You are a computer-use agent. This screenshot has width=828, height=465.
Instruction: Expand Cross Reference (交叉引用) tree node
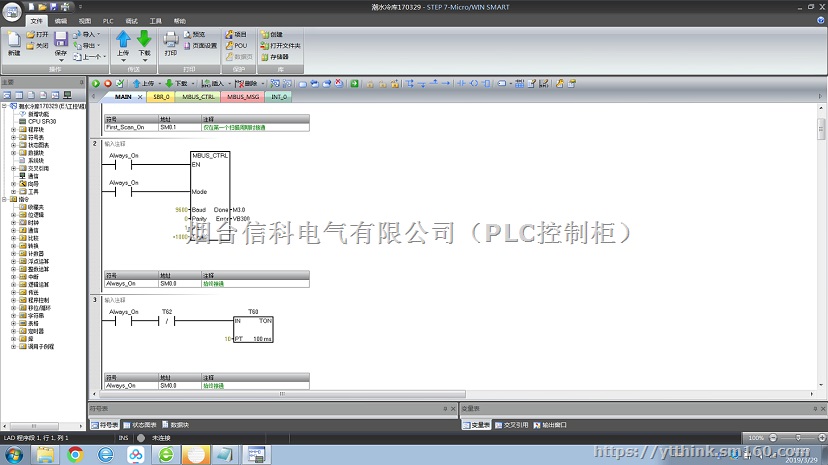pyautogui.click(x=13, y=168)
